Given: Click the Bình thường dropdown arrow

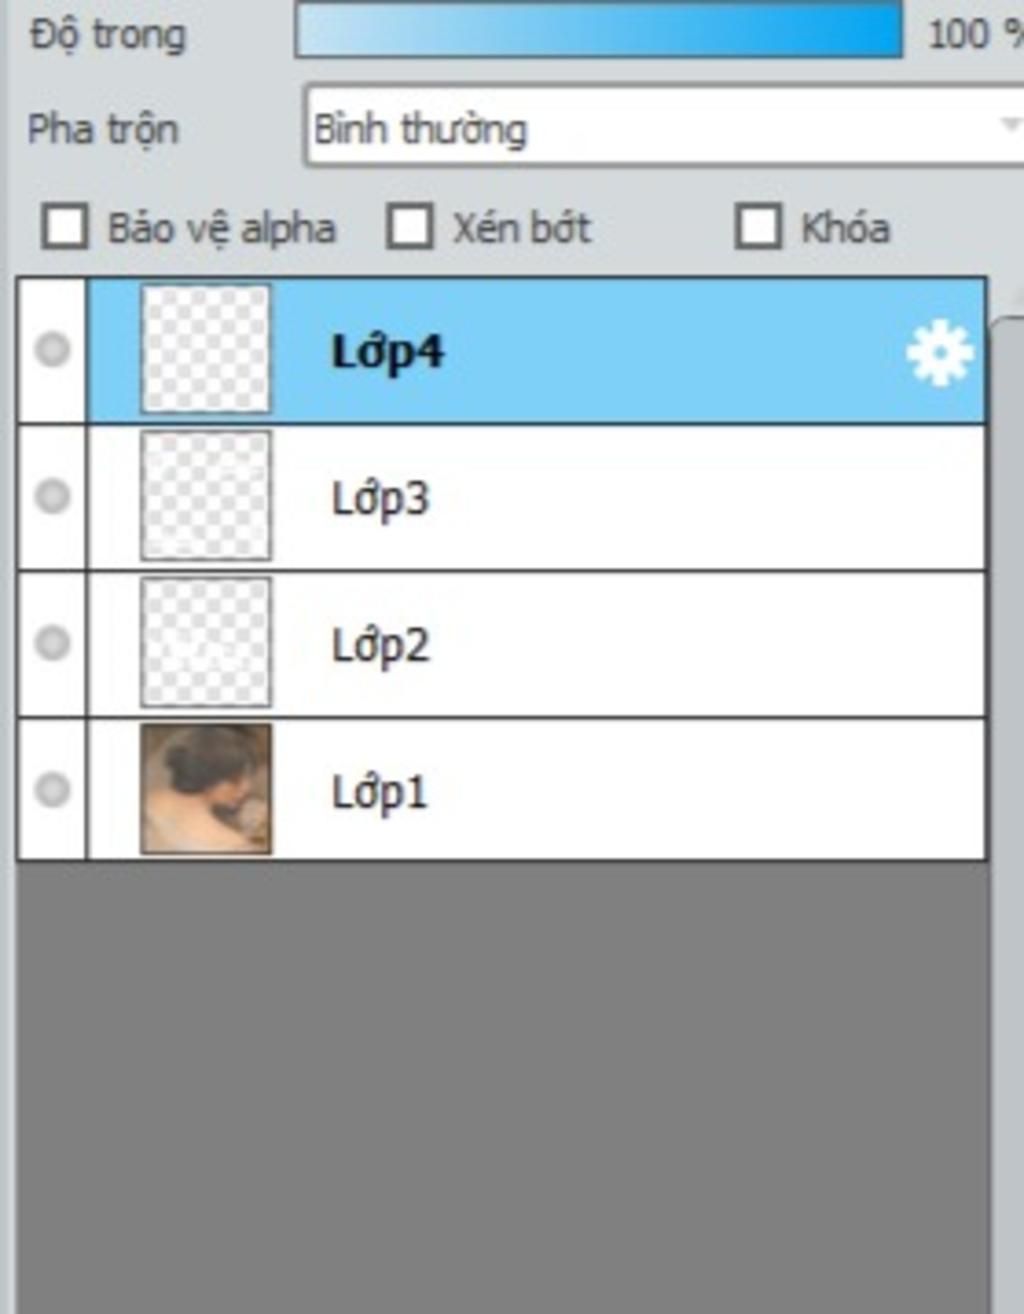Looking at the screenshot, I should 1010,125.
